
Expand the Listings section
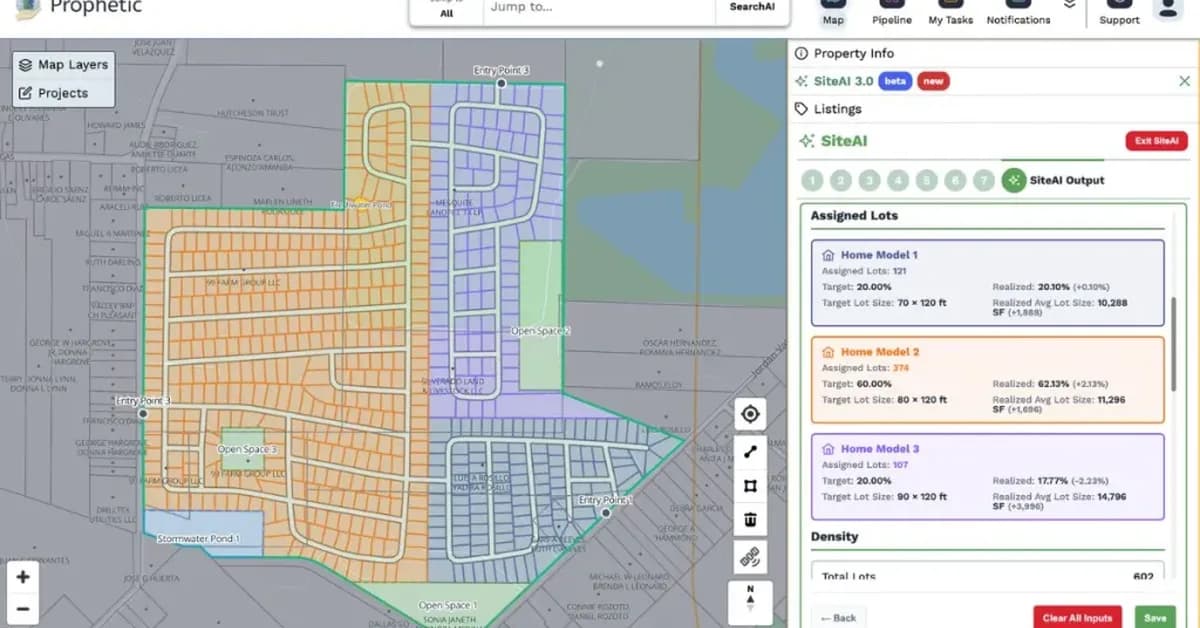pos(994,109)
